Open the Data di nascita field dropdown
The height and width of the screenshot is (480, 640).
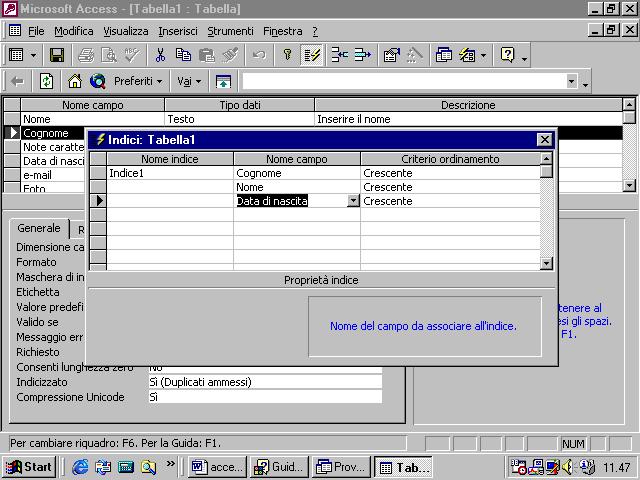pos(353,201)
